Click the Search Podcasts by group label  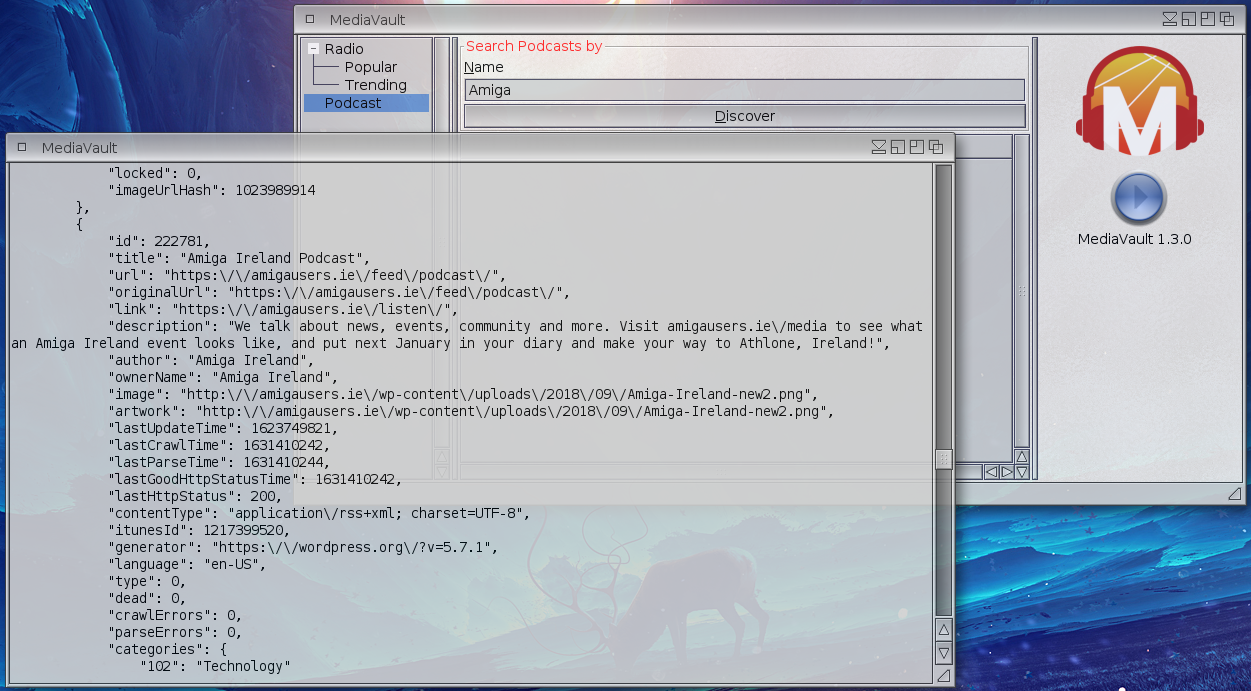[x=534, y=46]
